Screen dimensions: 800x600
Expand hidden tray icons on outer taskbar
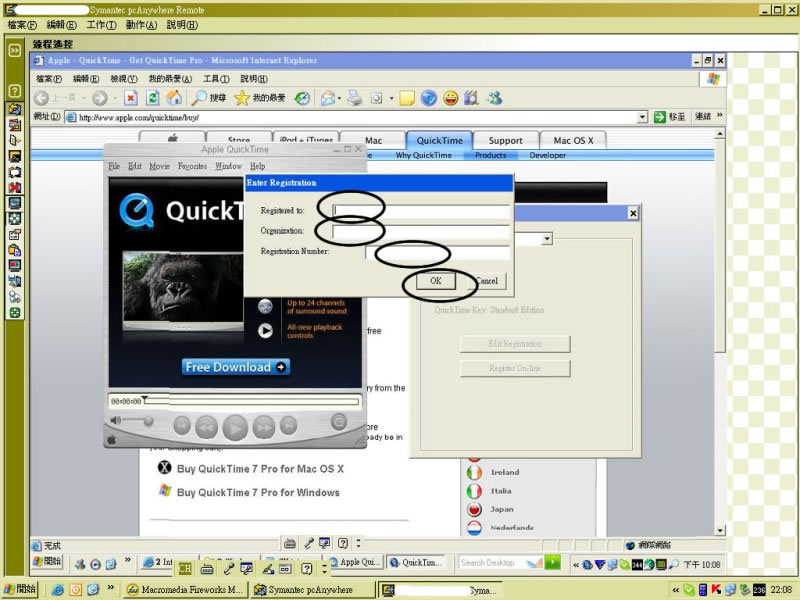pyautogui.click(x=676, y=590)
